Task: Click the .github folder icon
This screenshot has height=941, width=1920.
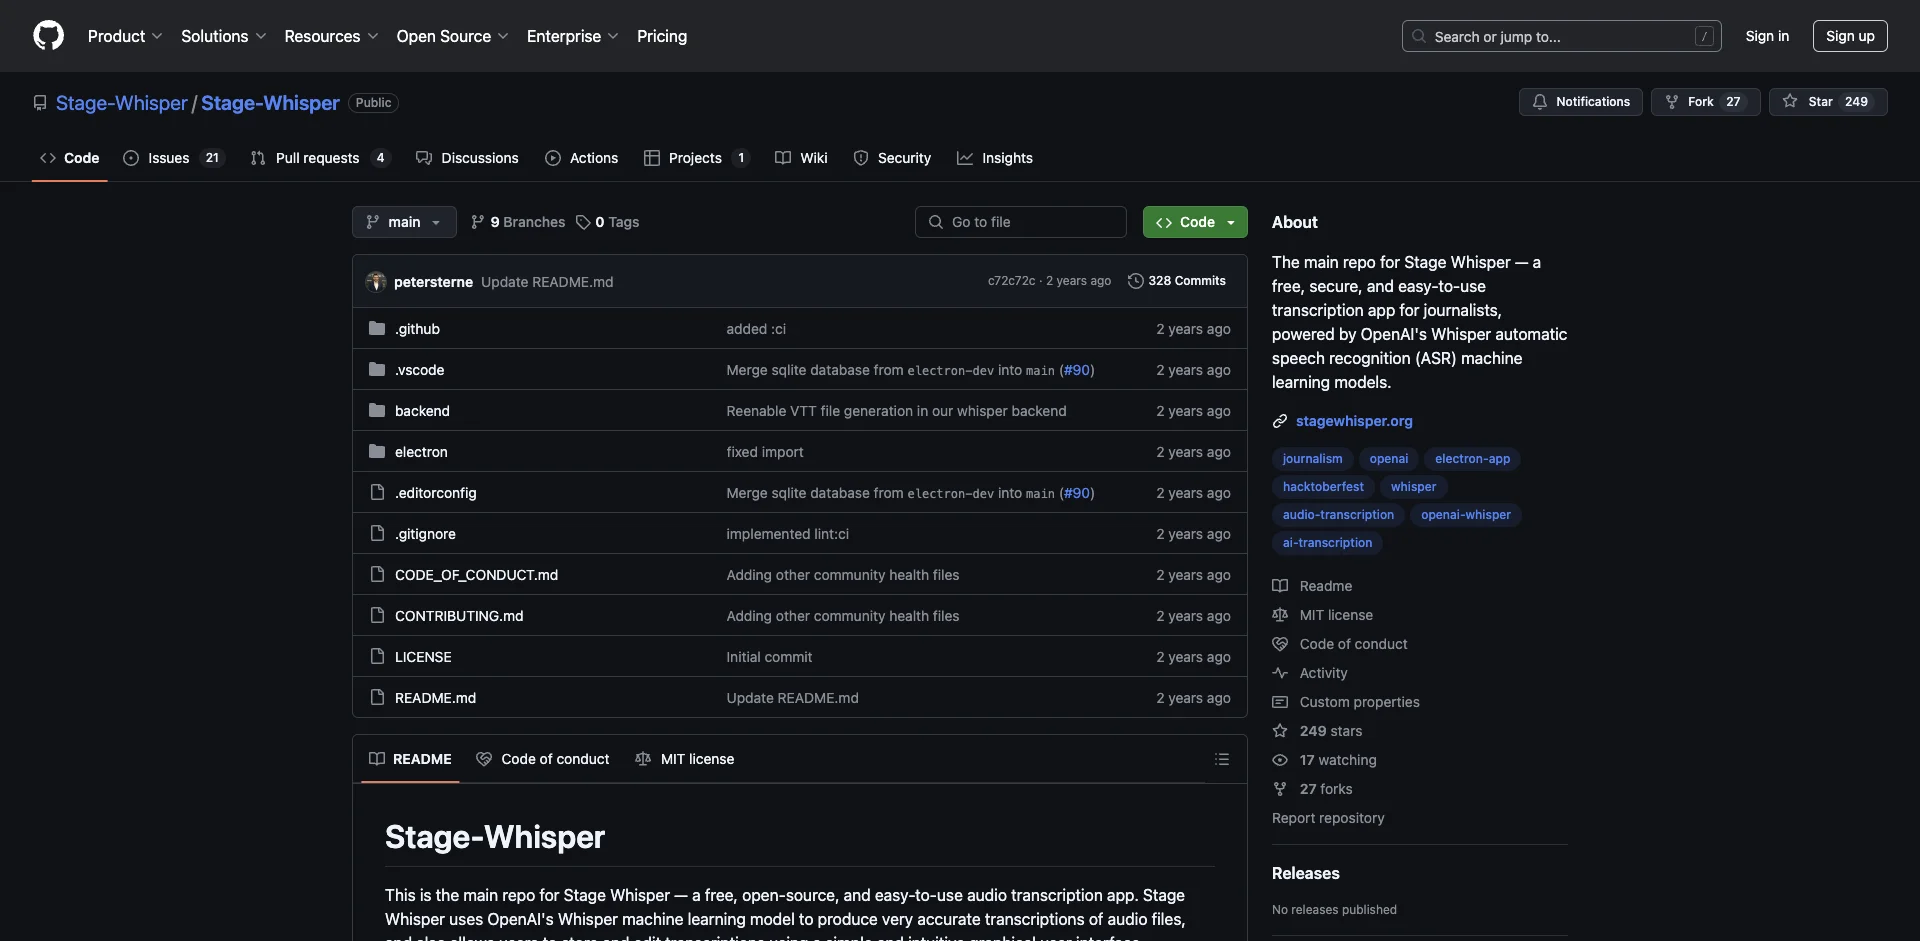Action: tap(377, 329)
